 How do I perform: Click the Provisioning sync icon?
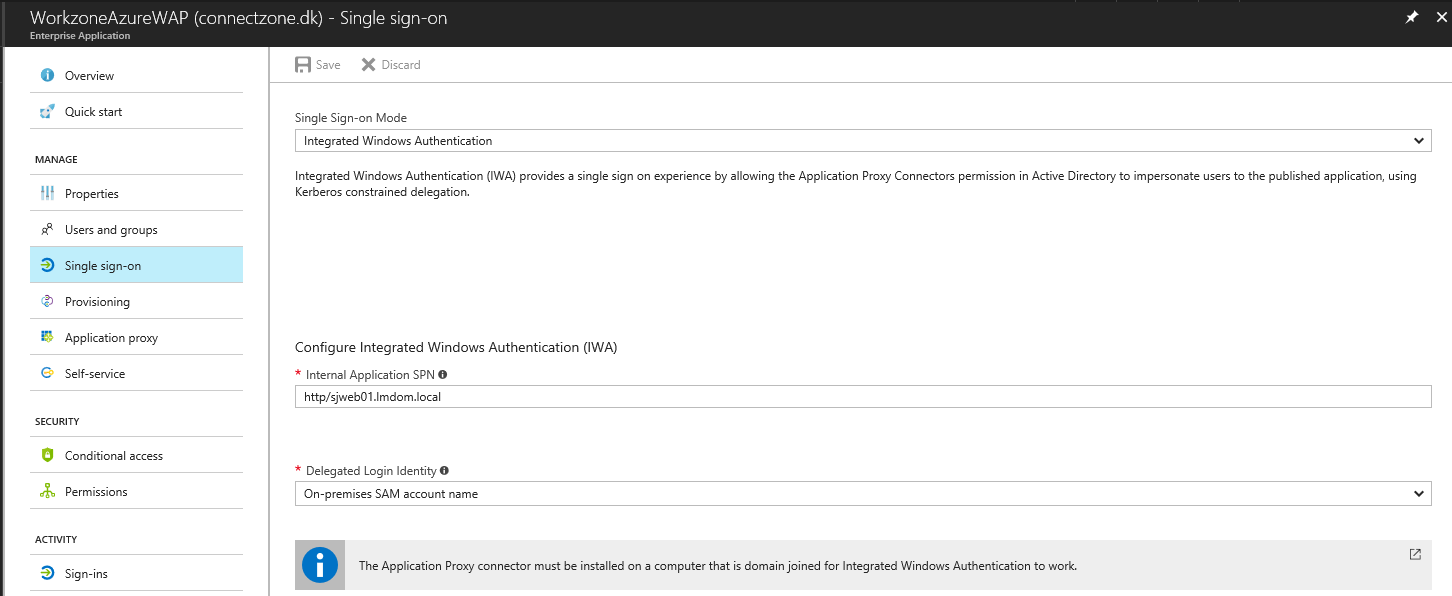point(47,301)
